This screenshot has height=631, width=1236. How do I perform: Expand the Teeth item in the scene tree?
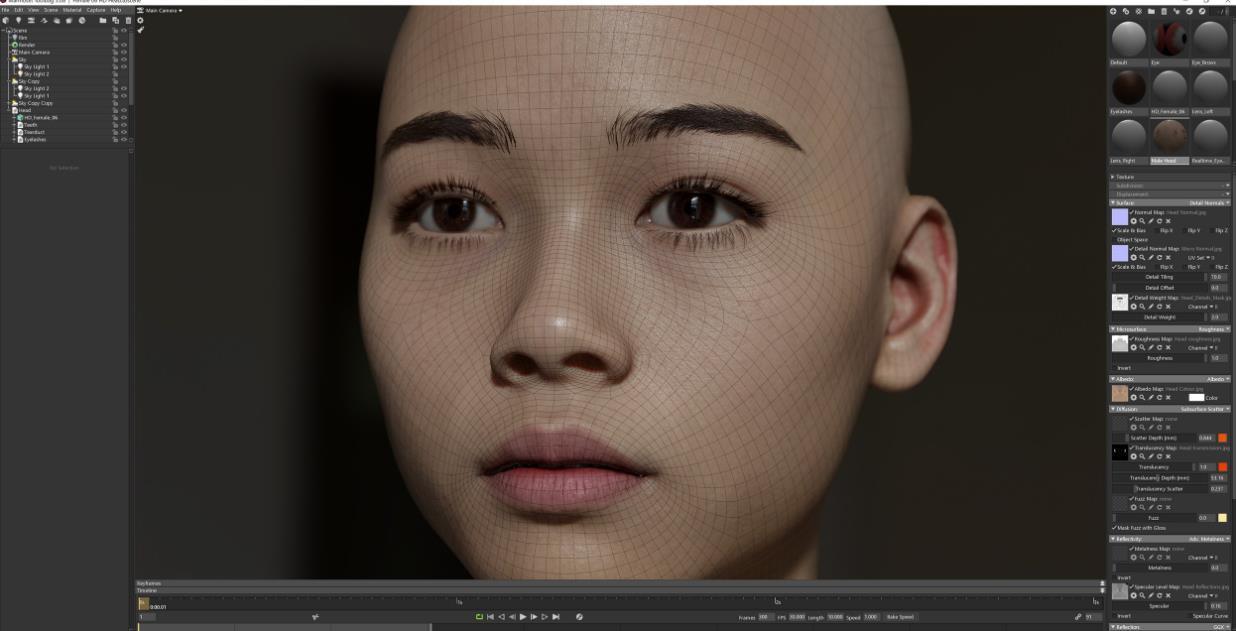[x=14, y=125]
